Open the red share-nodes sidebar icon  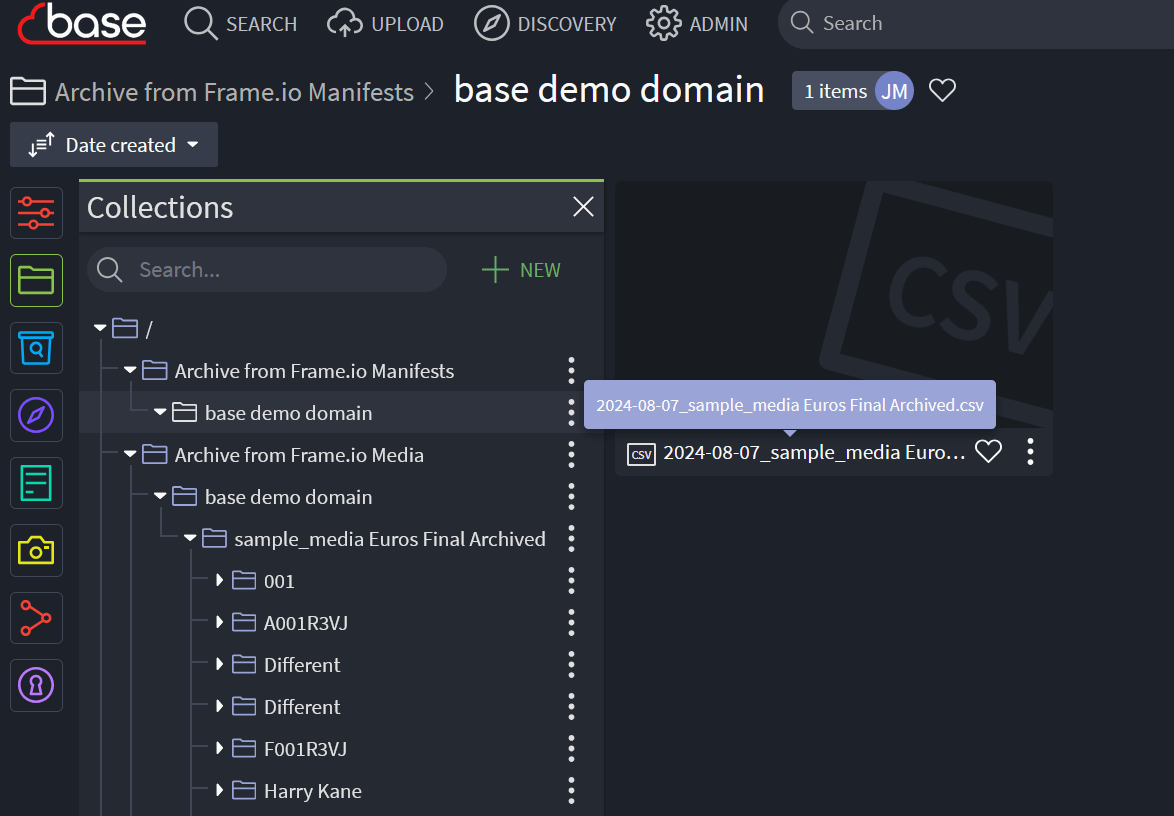coord(36,618)
